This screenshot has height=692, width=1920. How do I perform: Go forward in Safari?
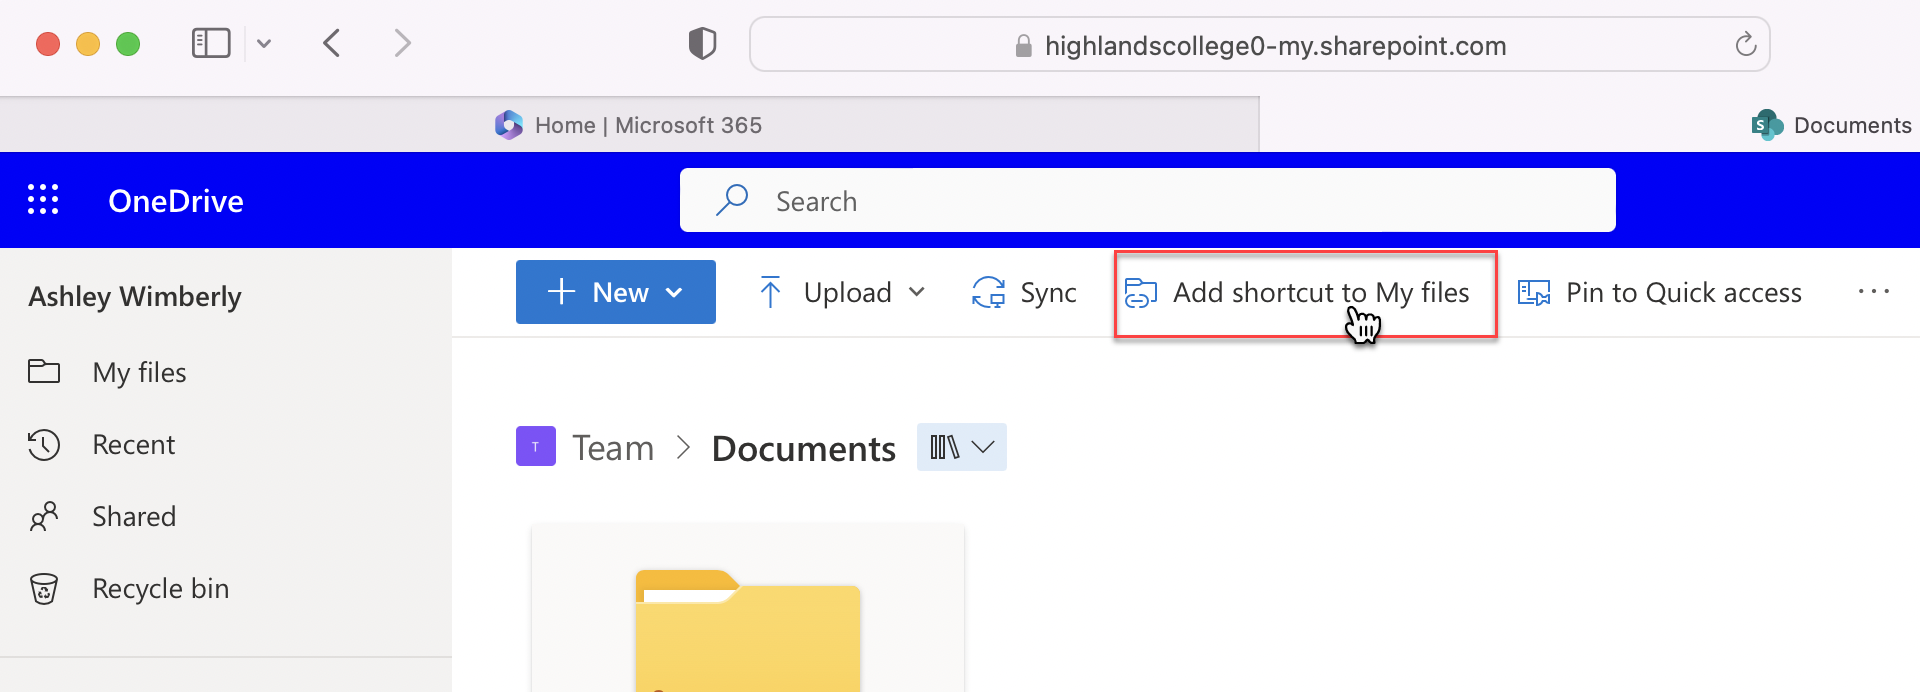coord(402,43)
